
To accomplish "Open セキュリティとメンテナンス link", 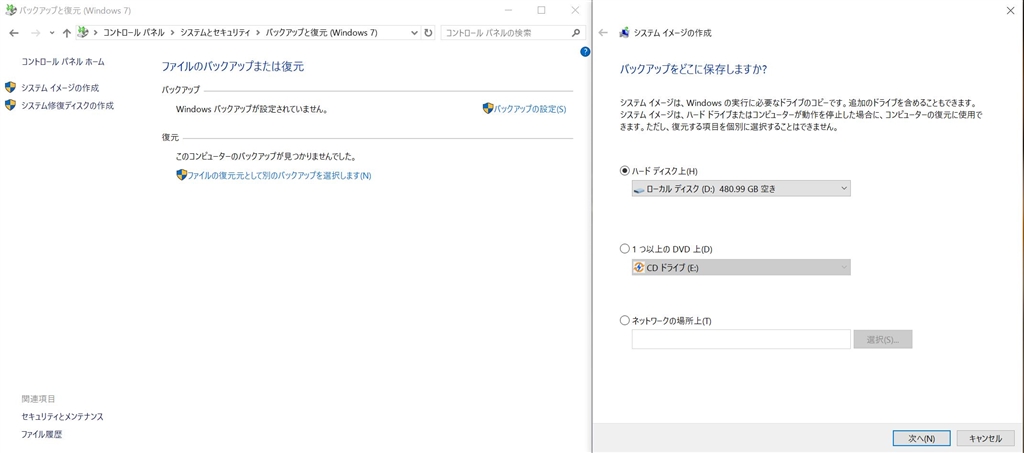I will tap(63, 416).
